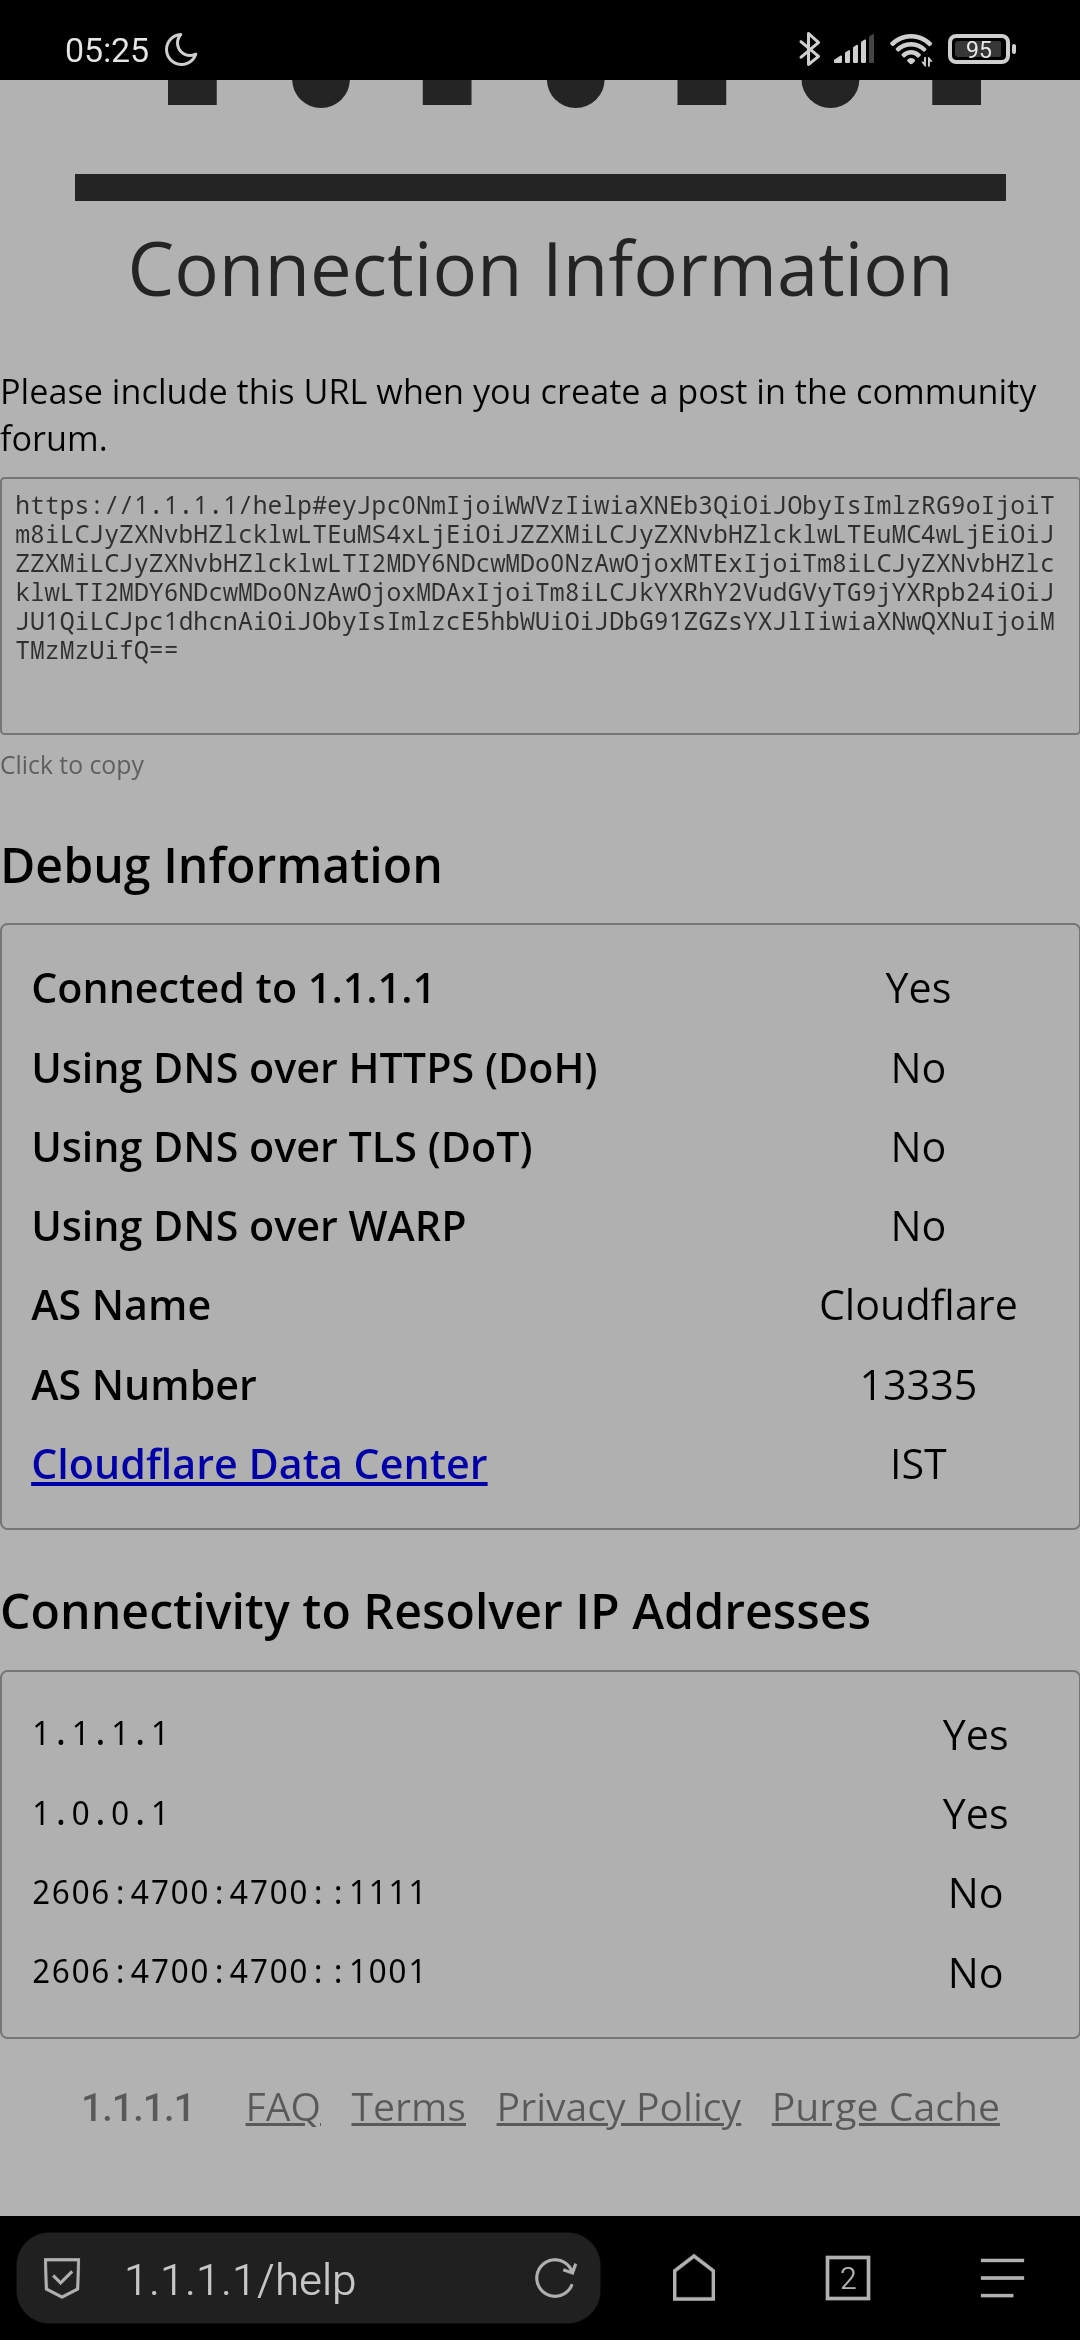1080x2340 pixels.
Task: Tap the battery indicator in status bar
Action: pos(981,49)
